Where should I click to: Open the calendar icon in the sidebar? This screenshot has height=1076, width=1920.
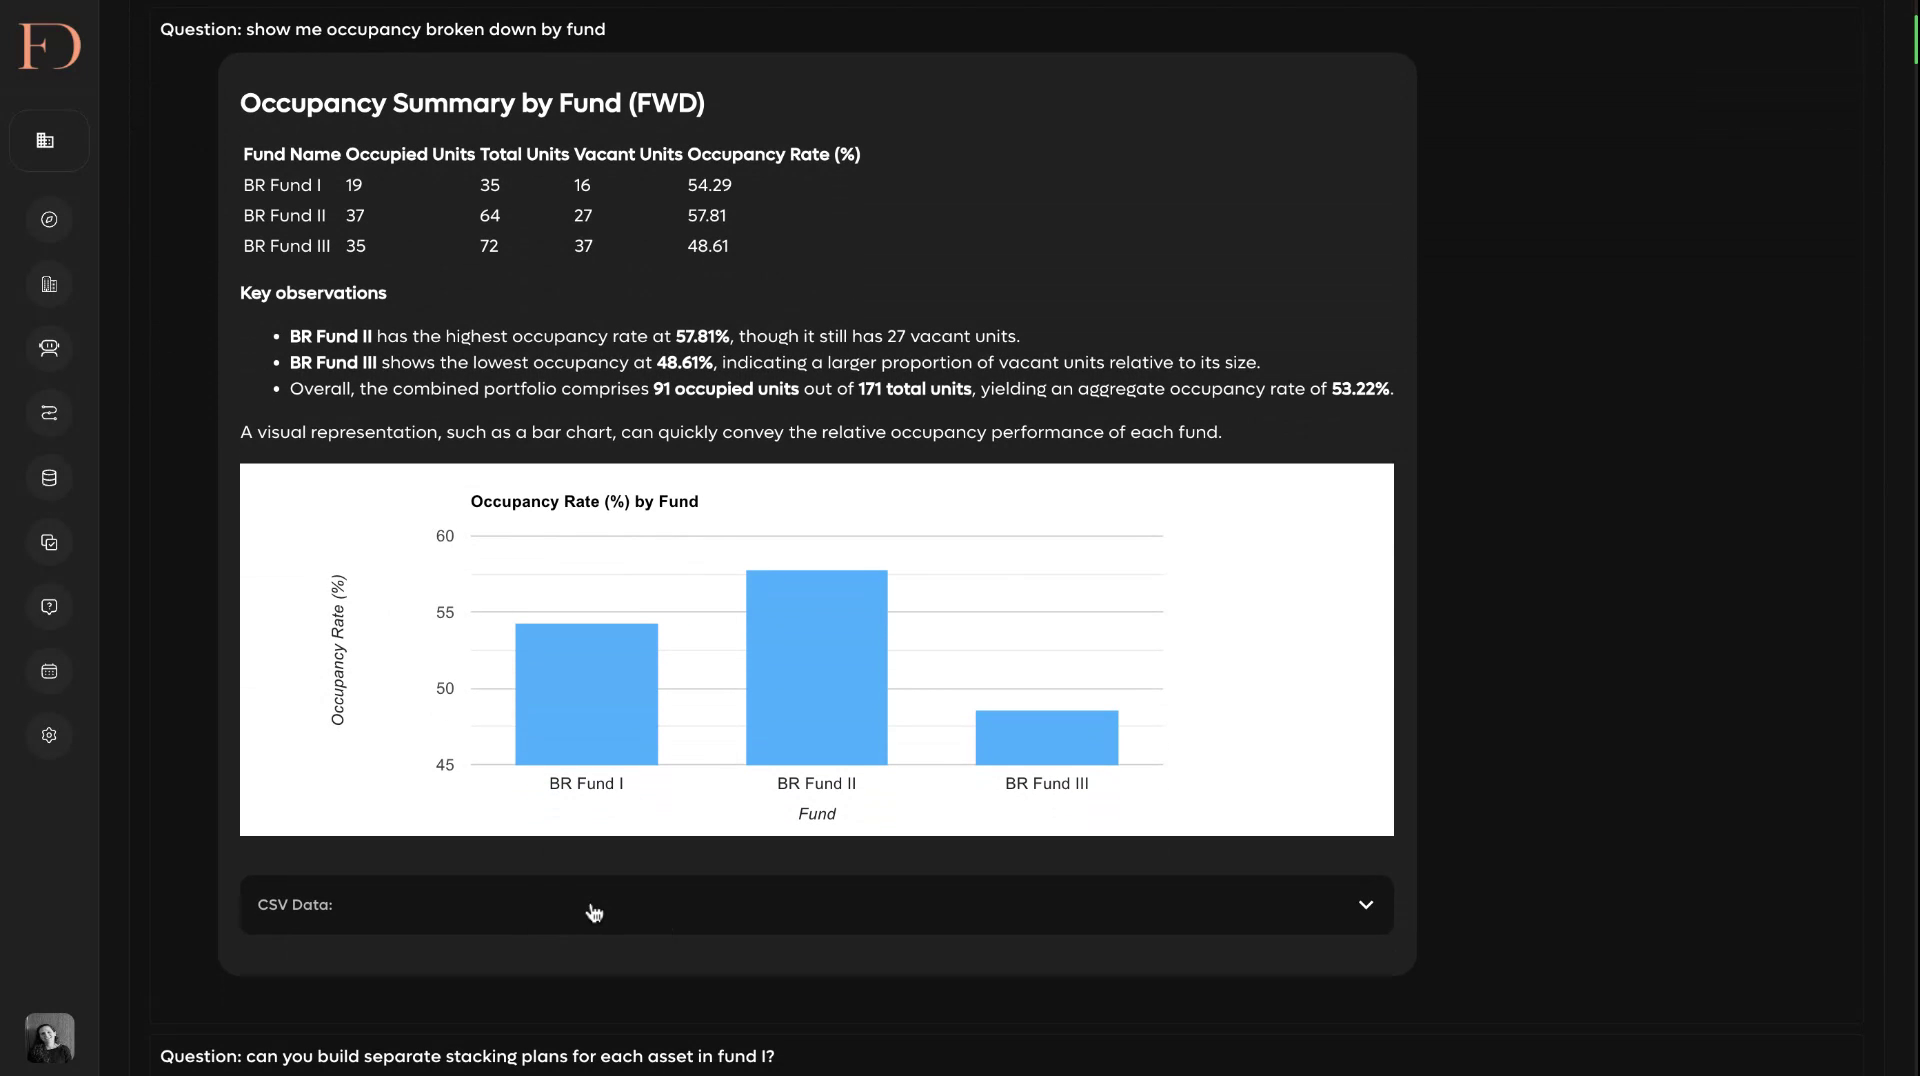tap(49, 672)
